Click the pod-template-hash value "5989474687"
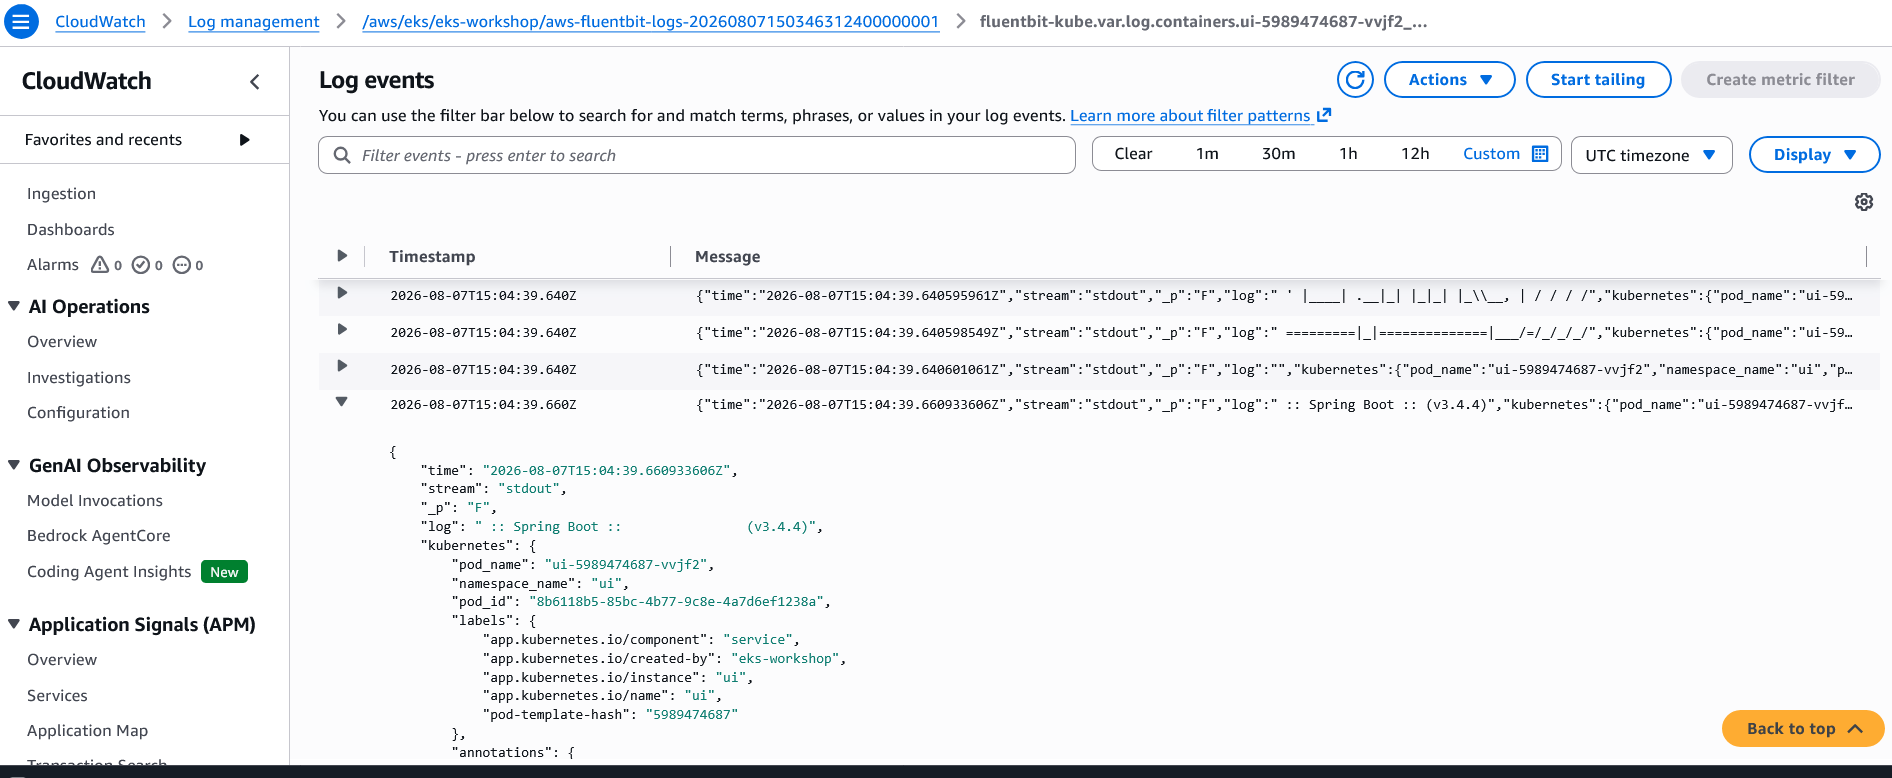Viewport: 1892px width, 778px height. coord(692,715)
